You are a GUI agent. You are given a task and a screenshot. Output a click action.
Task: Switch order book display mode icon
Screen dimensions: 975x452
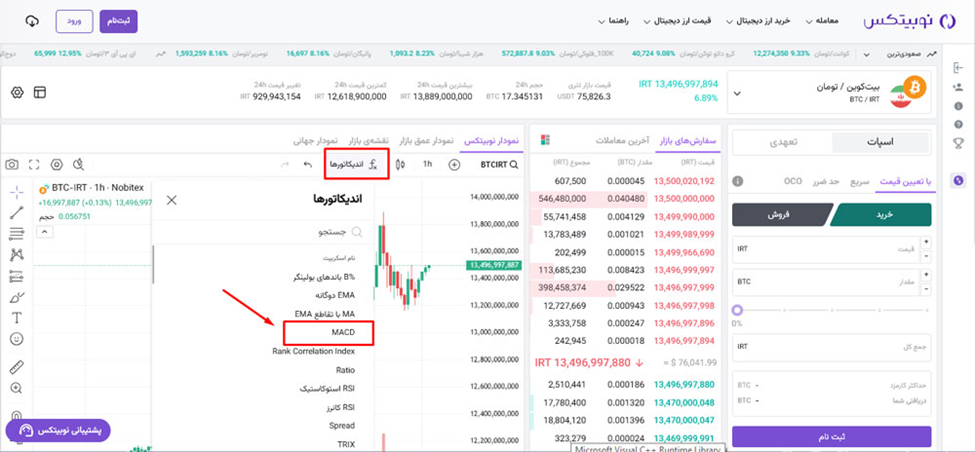(545, 140)
